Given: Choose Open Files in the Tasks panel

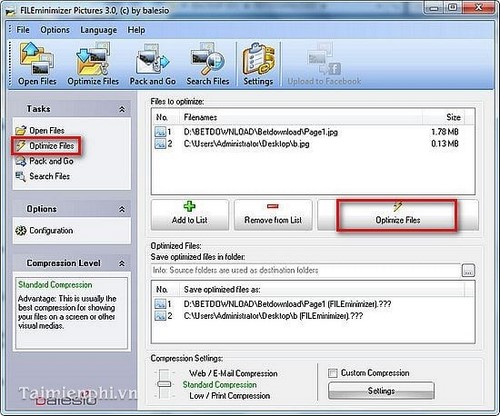Looking at the screenshot, I should pyautogui.click(x=40, y=130).
